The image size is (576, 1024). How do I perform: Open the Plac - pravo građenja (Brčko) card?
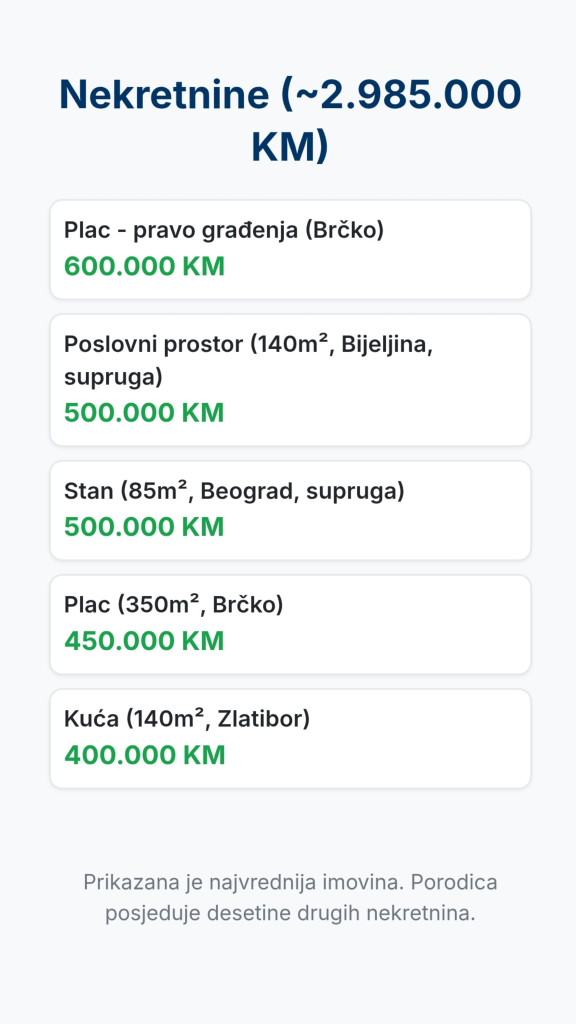[x=290, y=249]
